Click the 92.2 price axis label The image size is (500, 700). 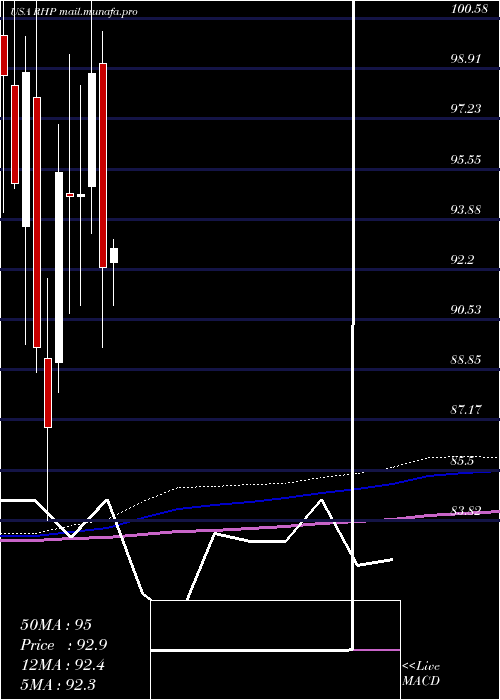[462, 259]
